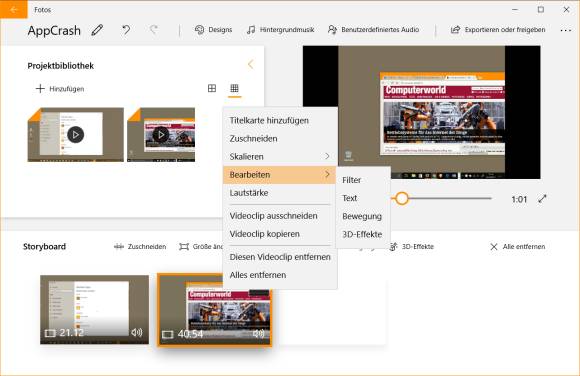Viewport: 580px width, 376px height.
Task: Click Exportieren oder freigeben
Action: [498, 30]
